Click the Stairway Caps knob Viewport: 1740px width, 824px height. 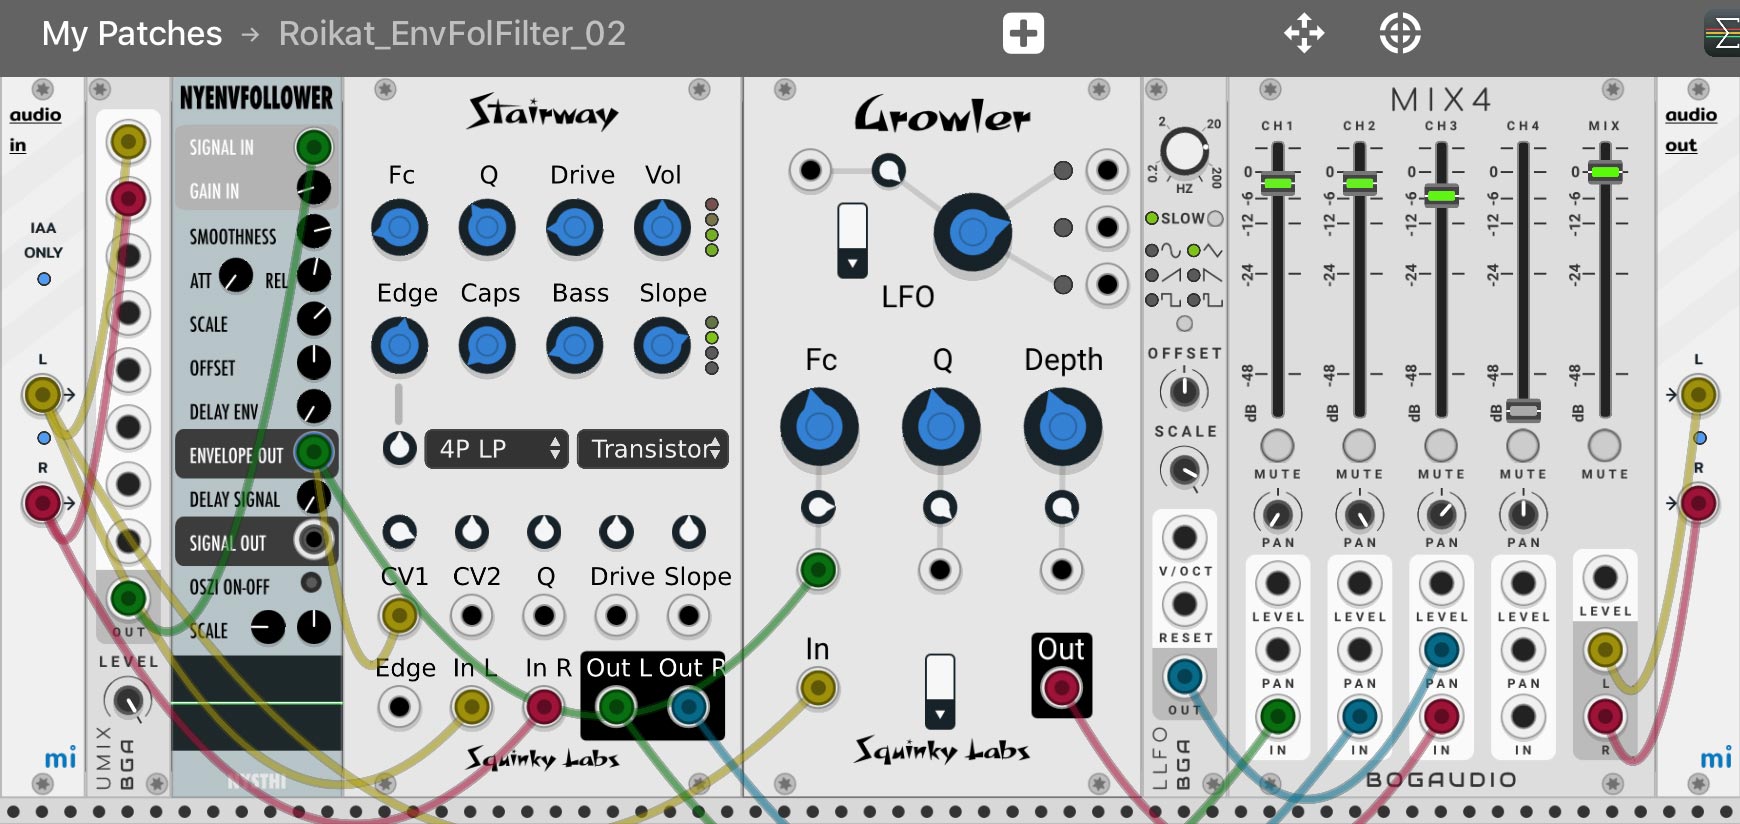coord(487,346)
